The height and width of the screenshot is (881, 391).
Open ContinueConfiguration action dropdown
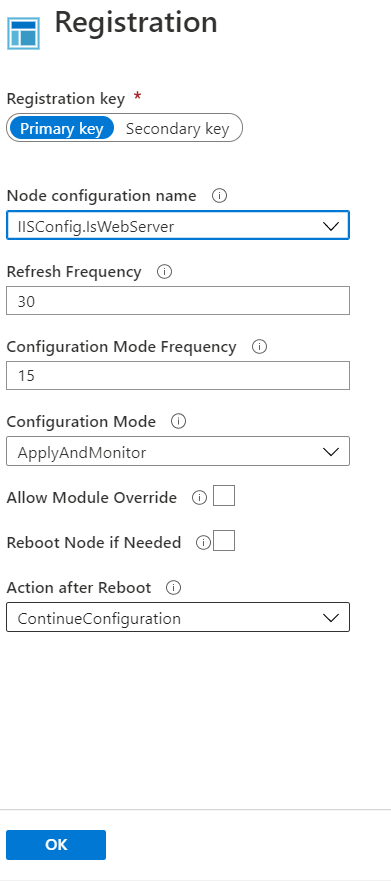(x=178, y=617)
